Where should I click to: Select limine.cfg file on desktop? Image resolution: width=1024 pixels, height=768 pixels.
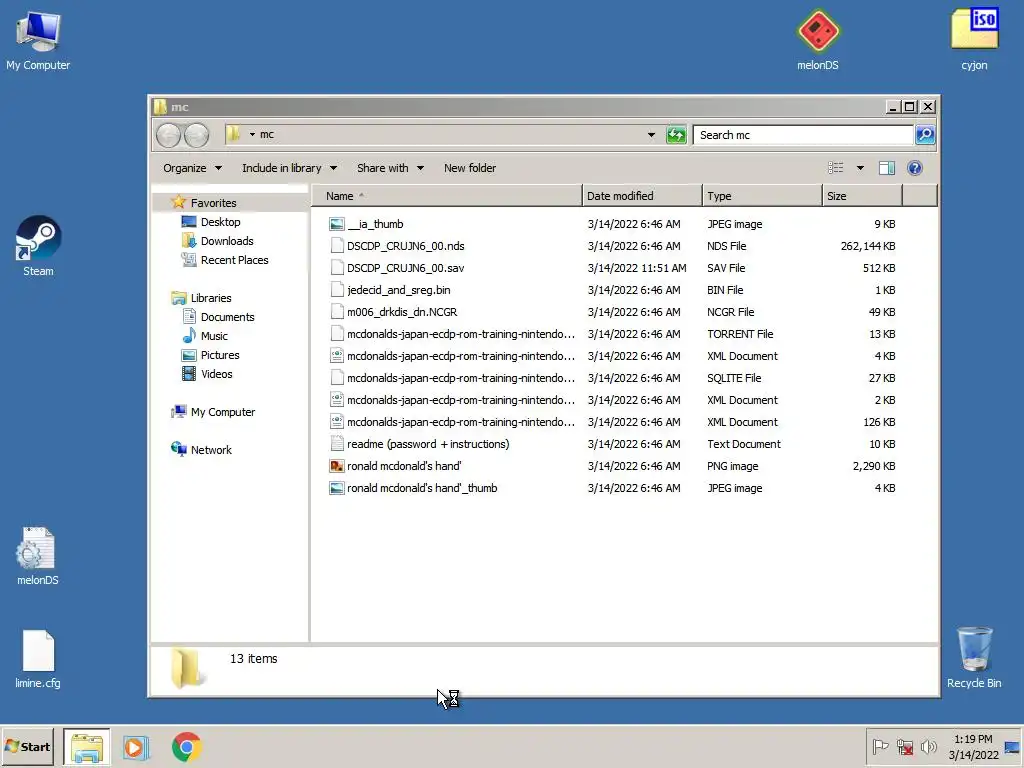pyautogui.click(x=38, y=659)
